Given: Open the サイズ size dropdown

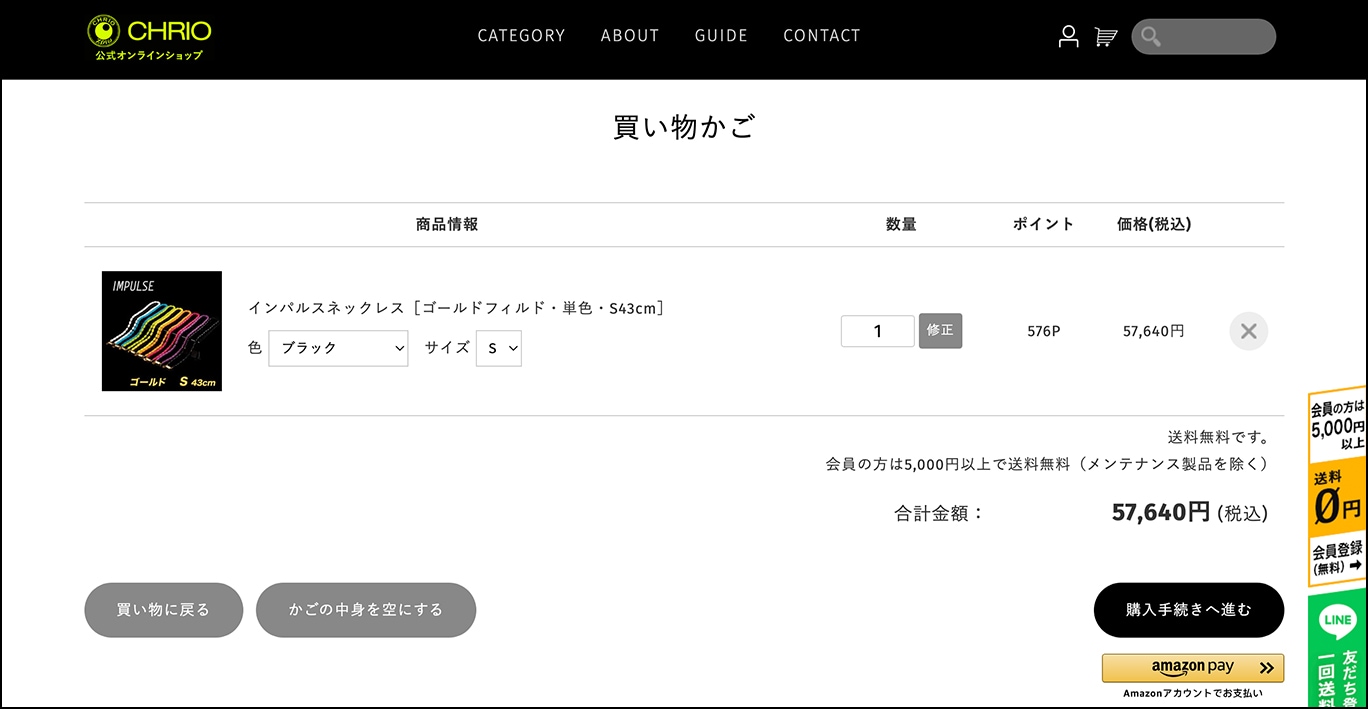Looking at the screenshot, I should (498, 348).
